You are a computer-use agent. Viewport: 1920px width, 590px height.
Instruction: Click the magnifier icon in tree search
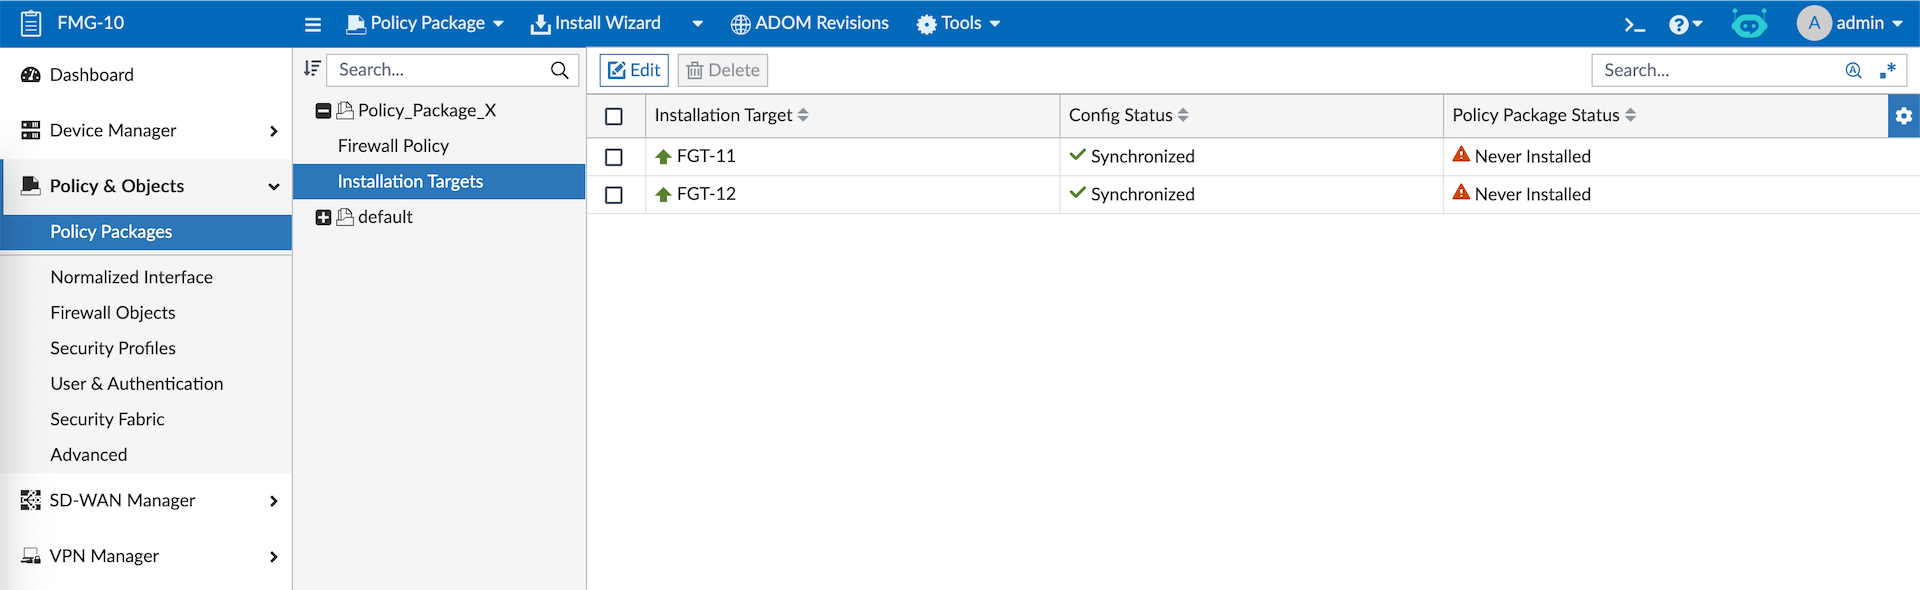pyautogui.click(x=560, y=70)
